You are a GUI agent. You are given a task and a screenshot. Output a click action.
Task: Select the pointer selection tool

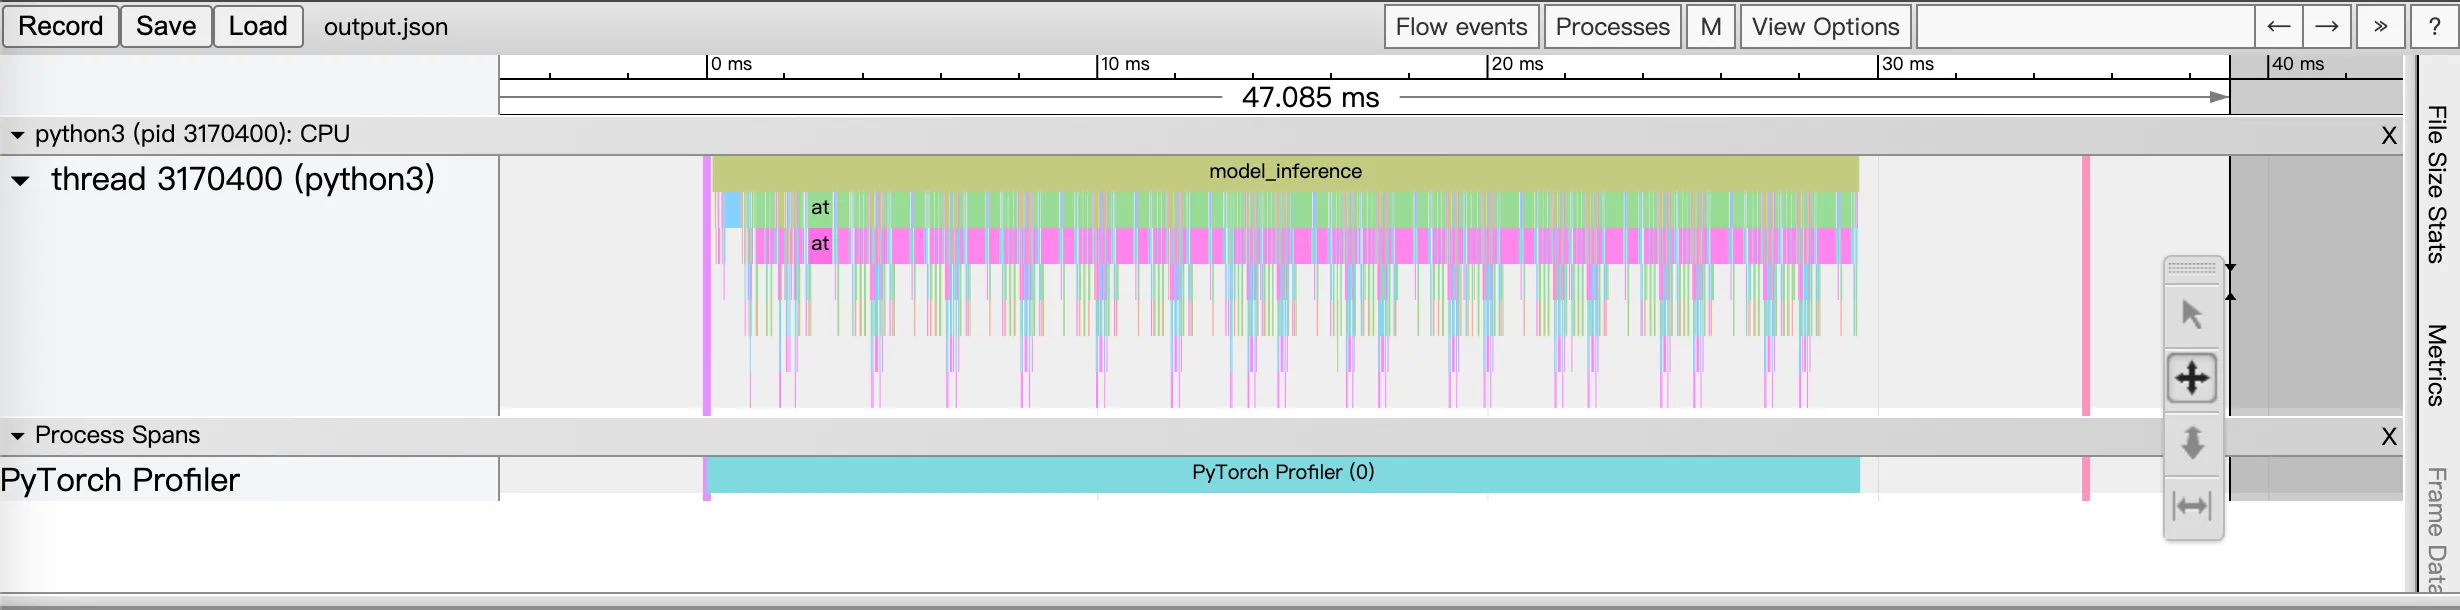pyautogui.click(x=2192, y=315)
